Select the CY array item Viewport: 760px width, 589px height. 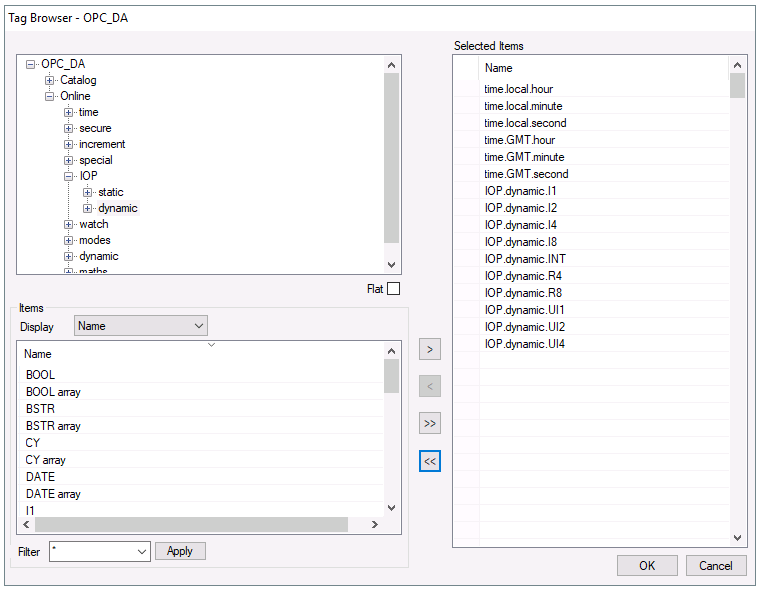pyautogui.click(x=201, y=460)
